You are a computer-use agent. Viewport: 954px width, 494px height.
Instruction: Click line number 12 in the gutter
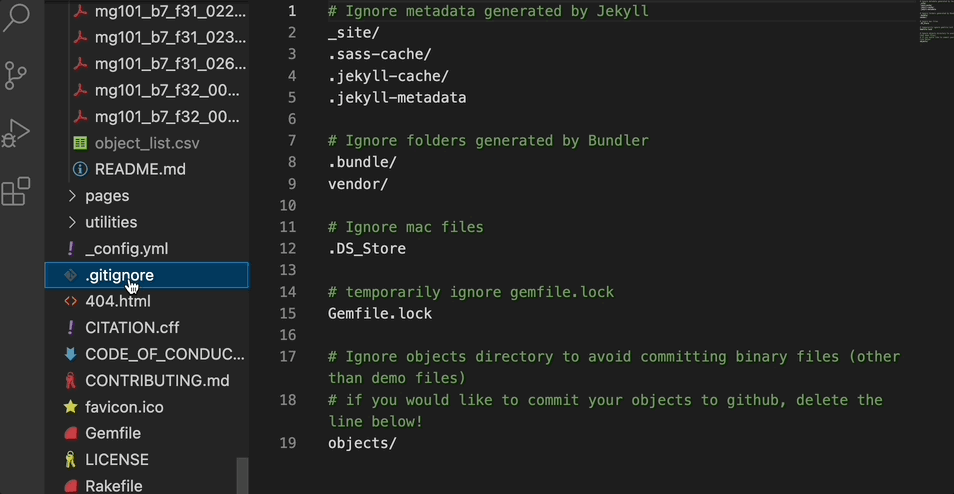point(288,248)
